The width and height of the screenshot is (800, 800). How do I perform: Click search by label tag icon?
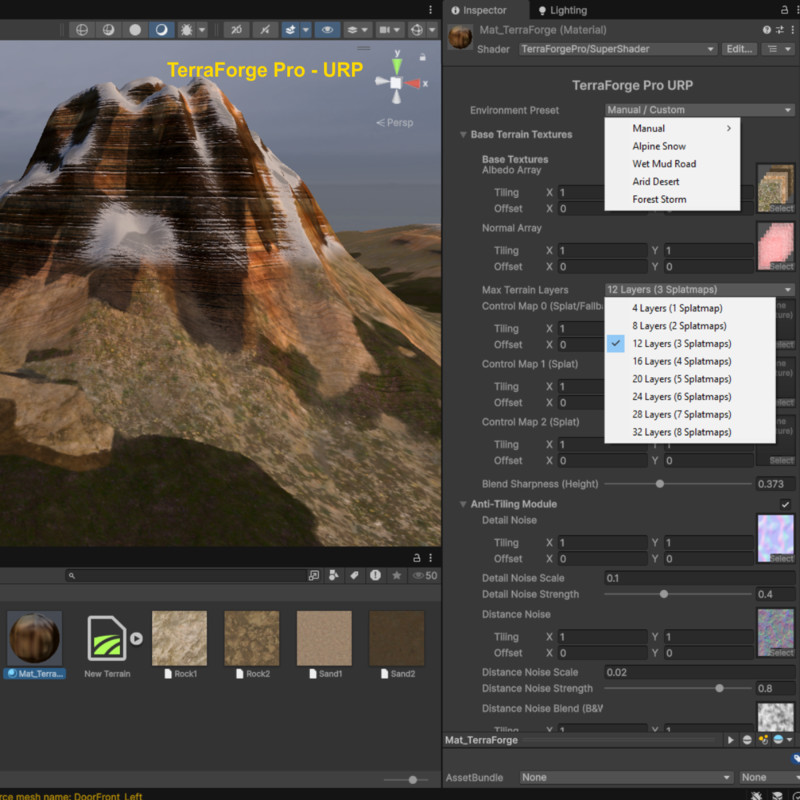(x=355, y=576)
